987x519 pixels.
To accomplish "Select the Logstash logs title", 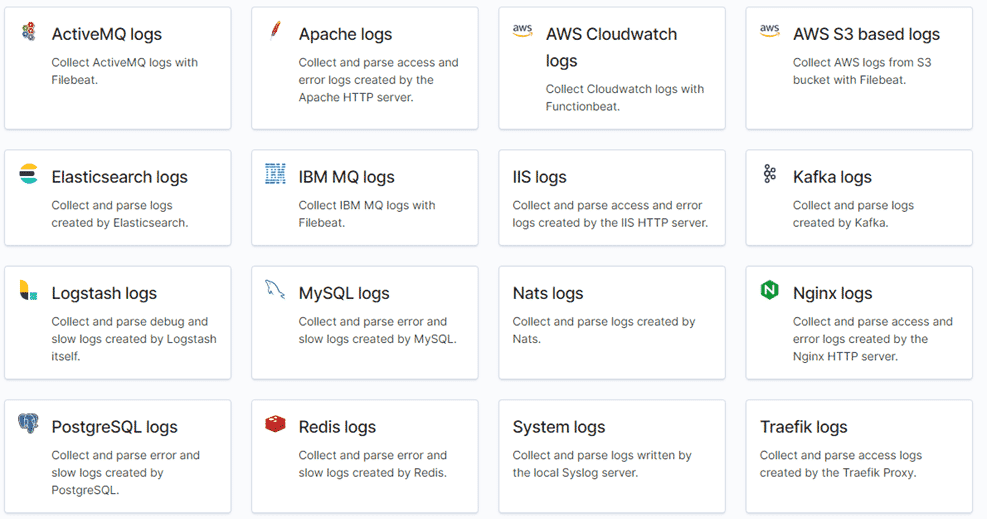I will 104,293.
